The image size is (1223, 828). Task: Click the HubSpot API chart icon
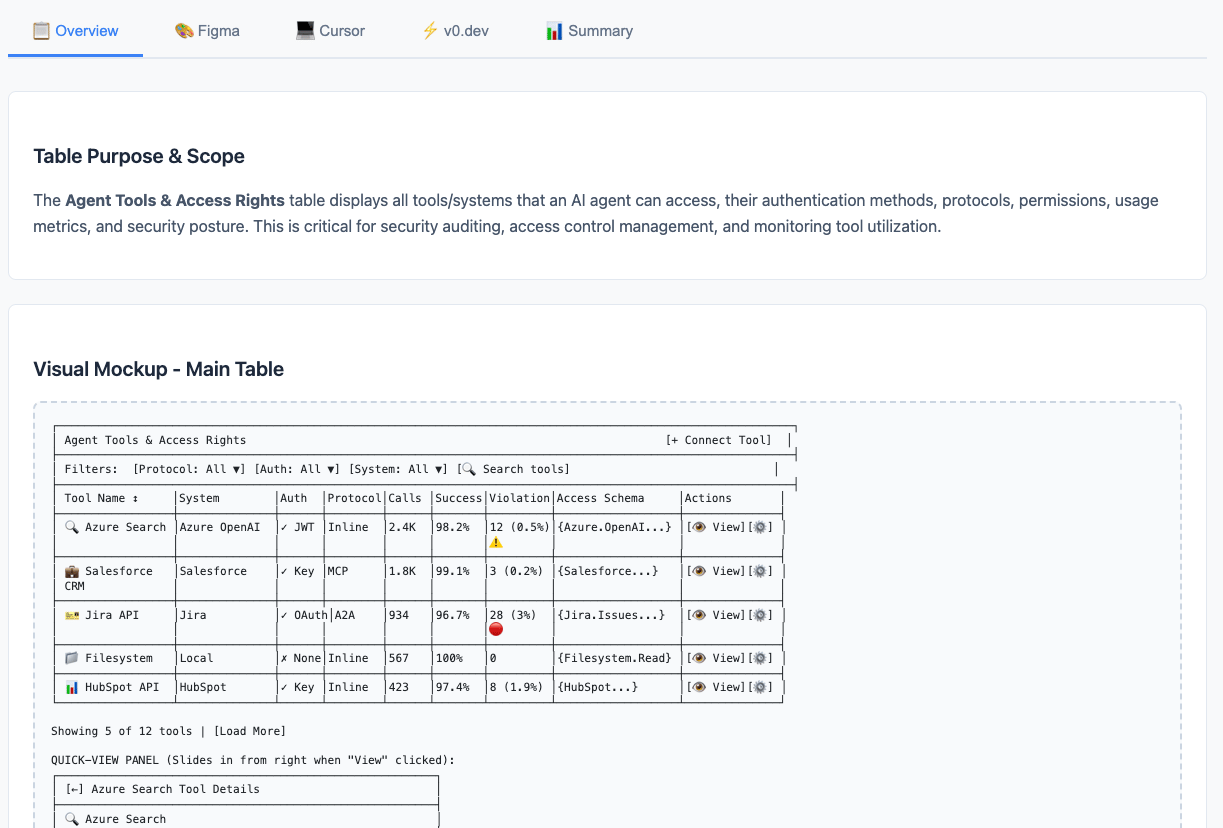(72, 687)
